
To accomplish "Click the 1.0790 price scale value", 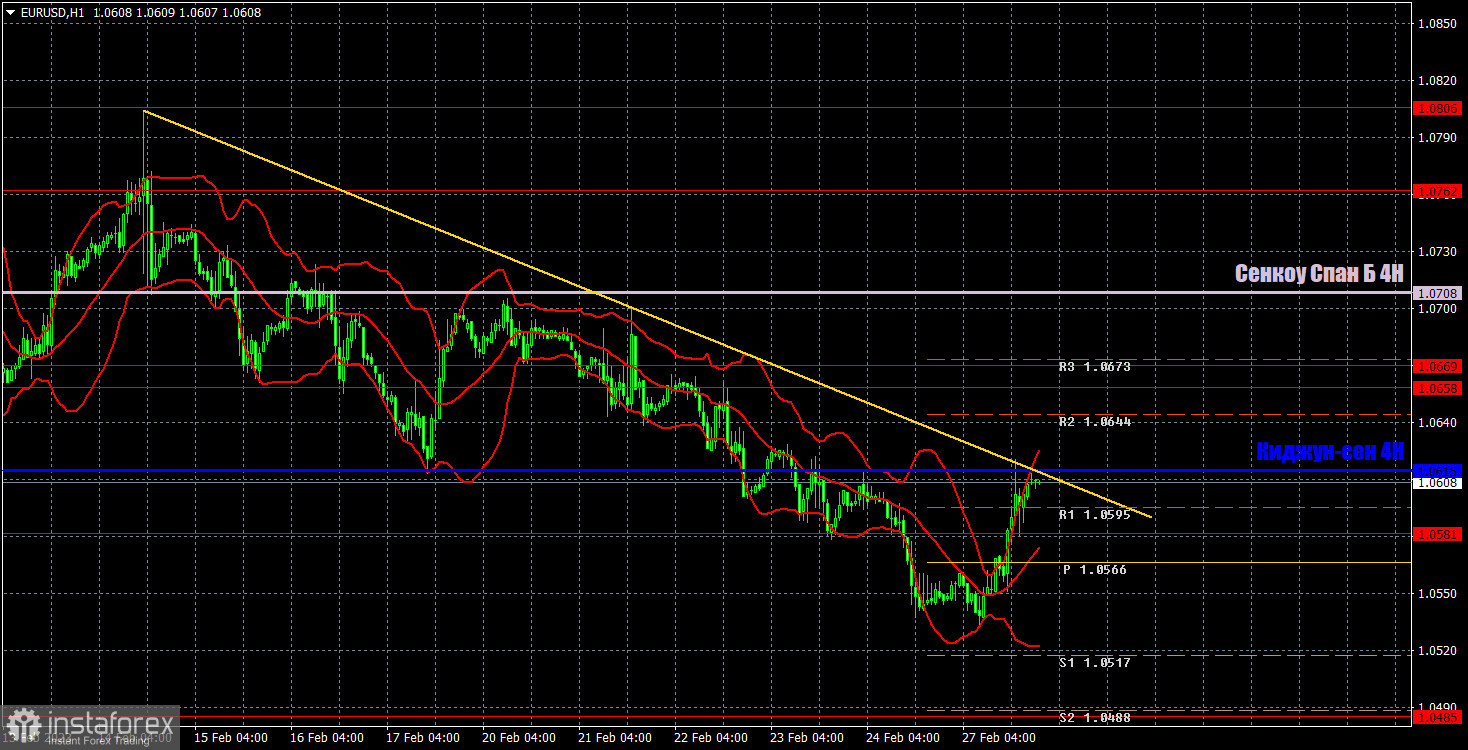I will (x=1438, y=137).
